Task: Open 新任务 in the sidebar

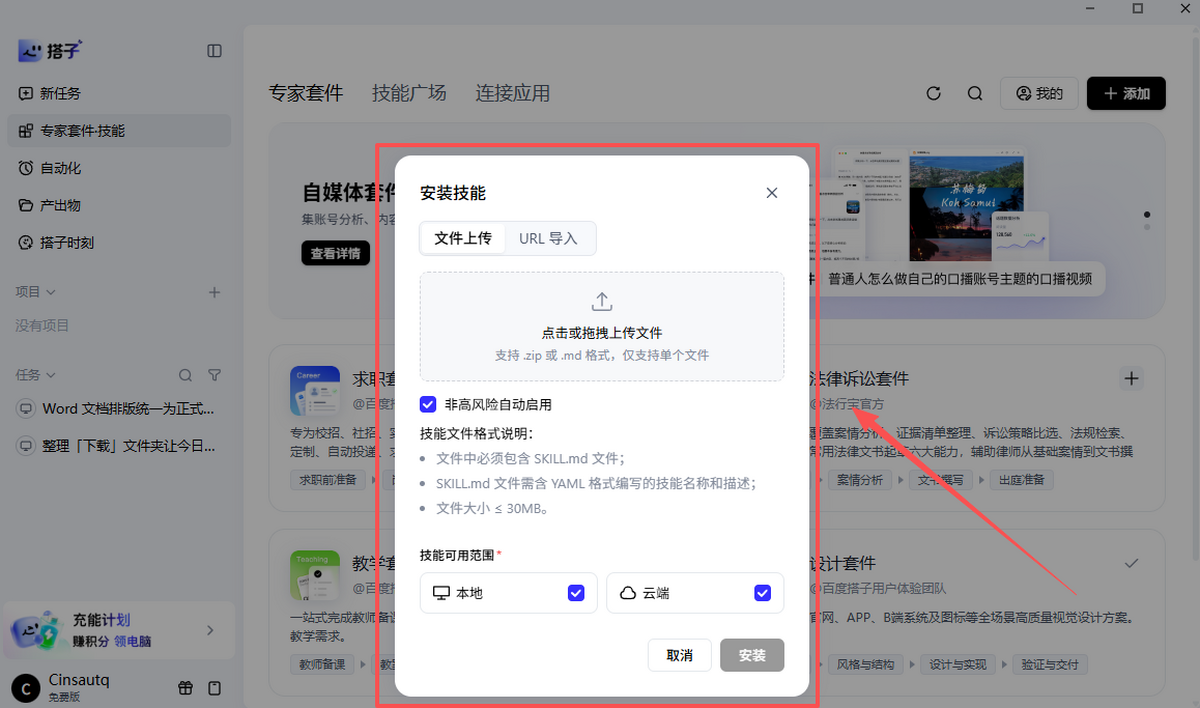Action: [x=120, y=93]
